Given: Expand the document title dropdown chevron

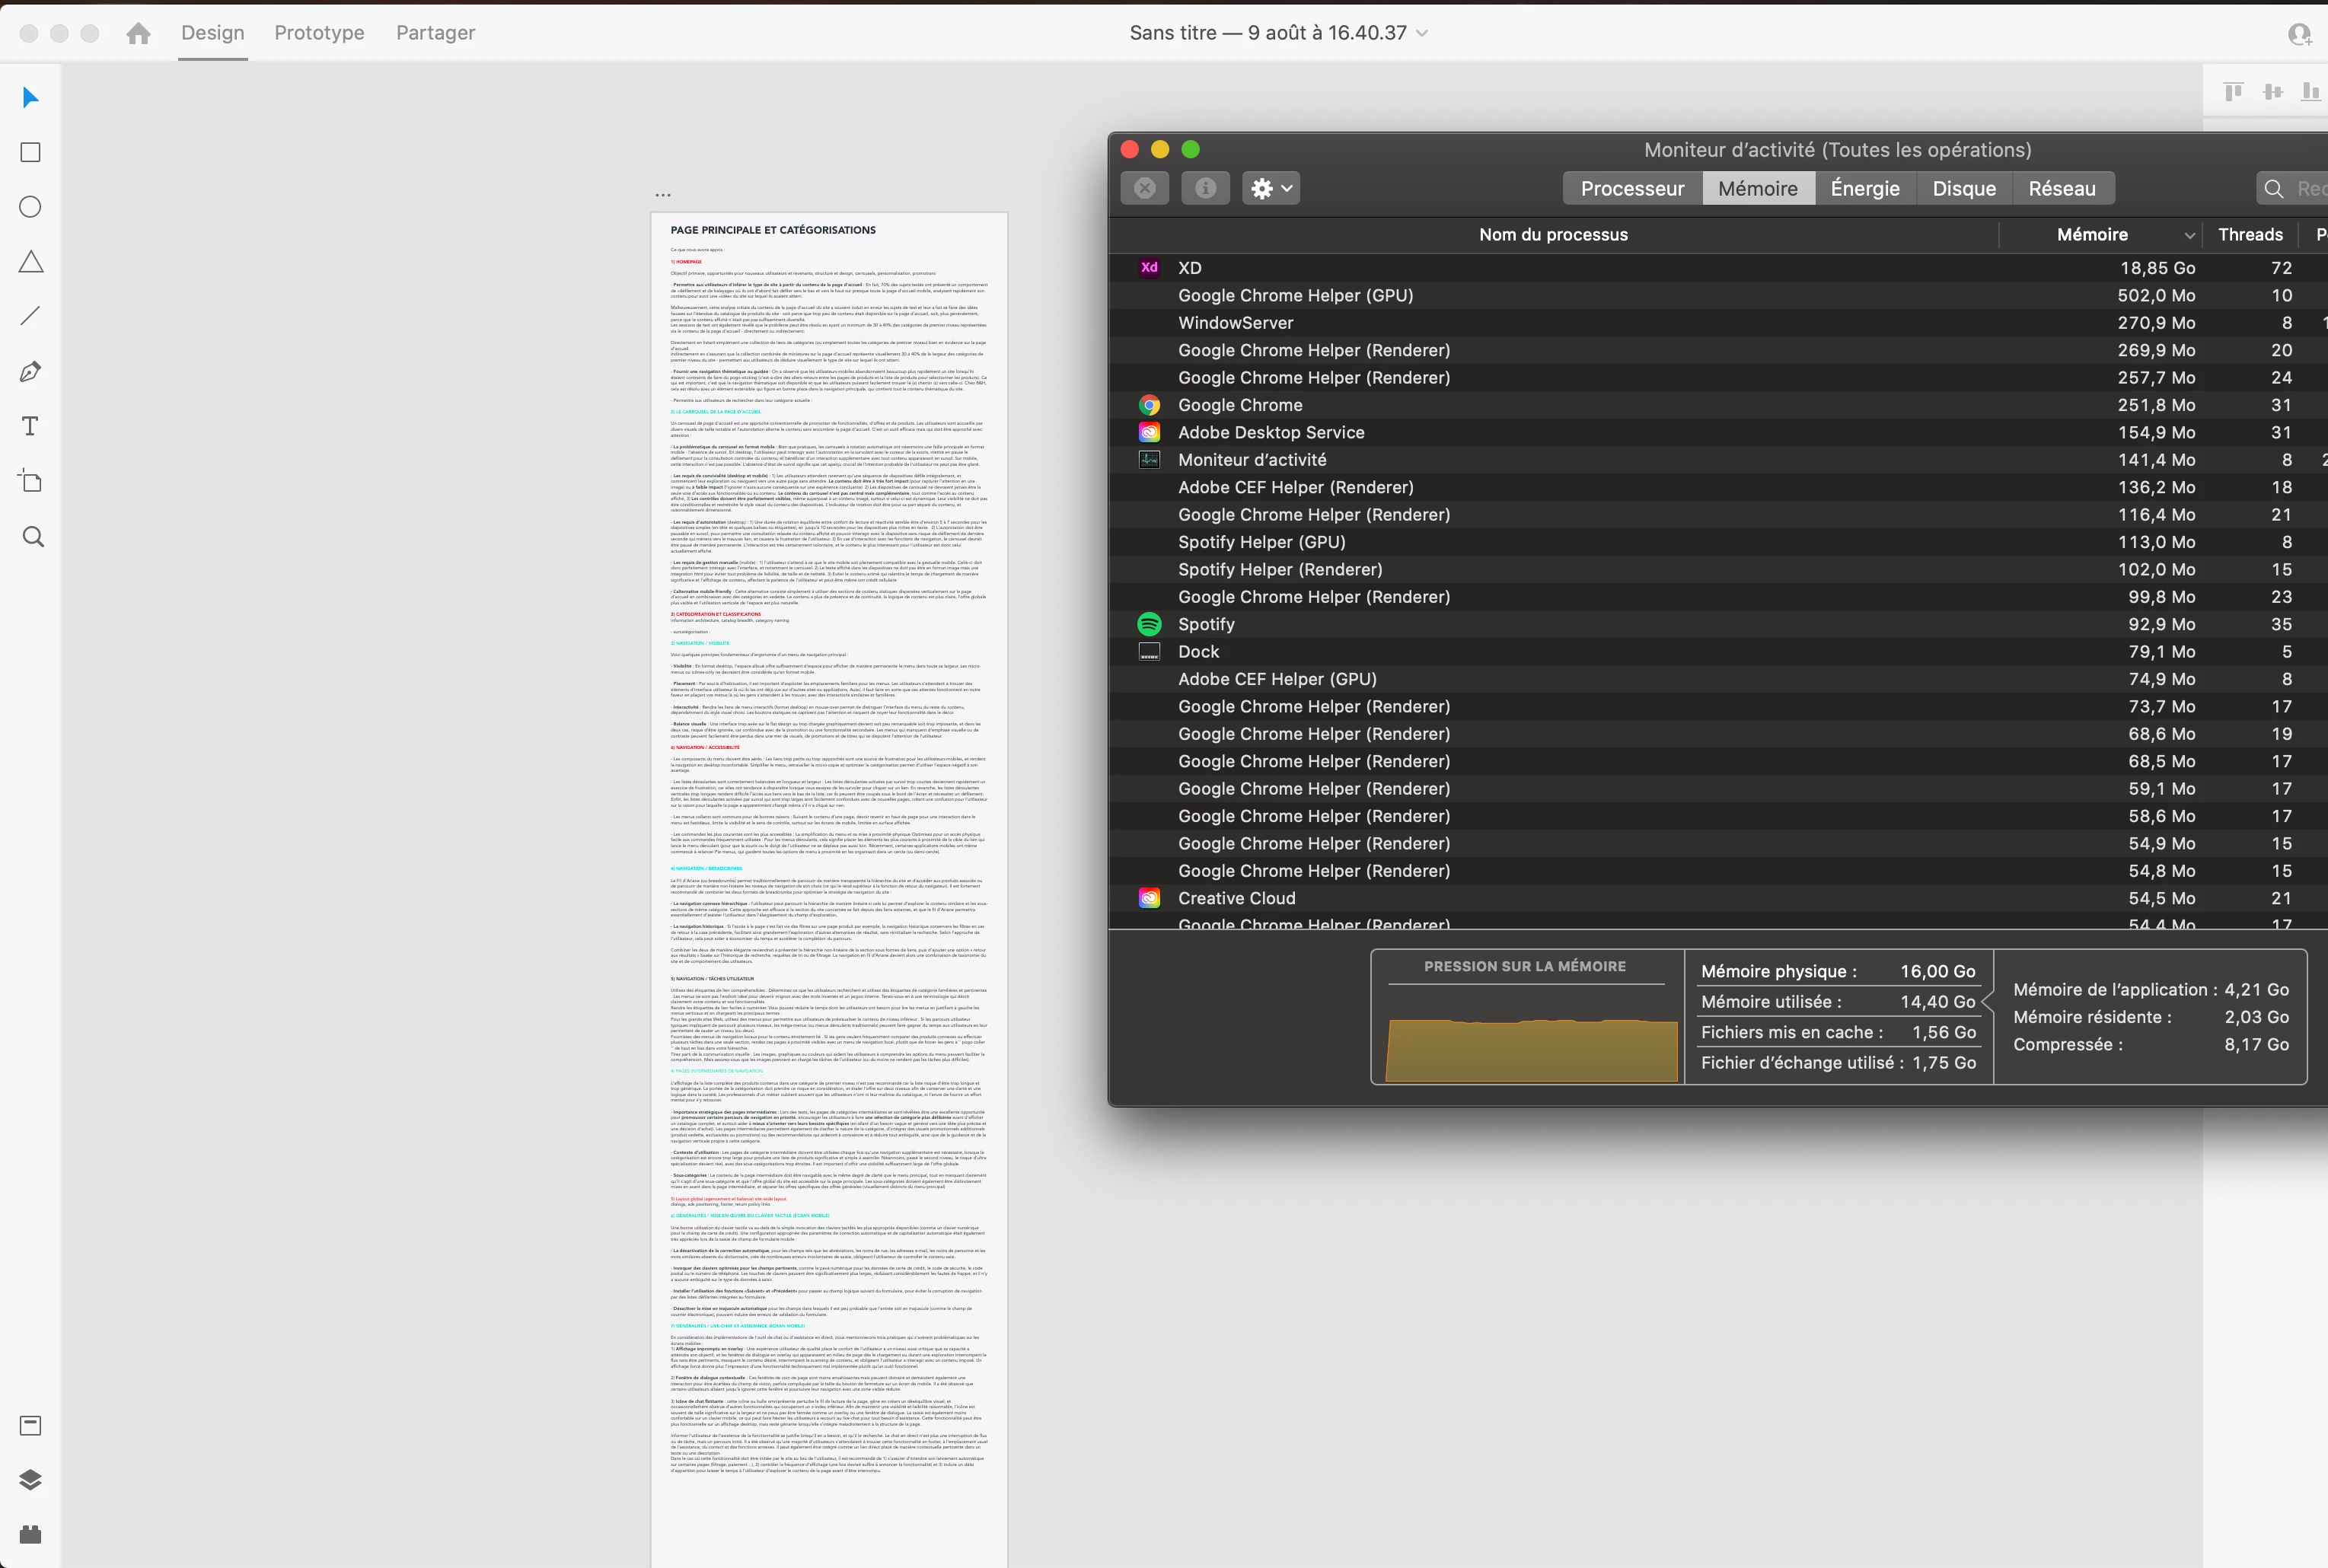Looking at the screenshot, I should point(1422,33).
